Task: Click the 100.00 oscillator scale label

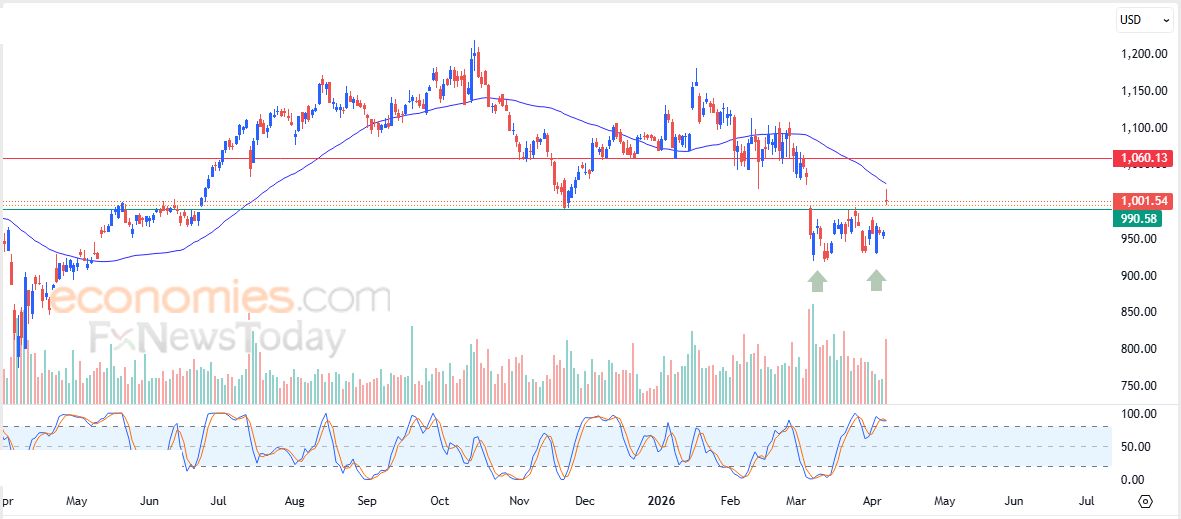Action: point(1140,414)
